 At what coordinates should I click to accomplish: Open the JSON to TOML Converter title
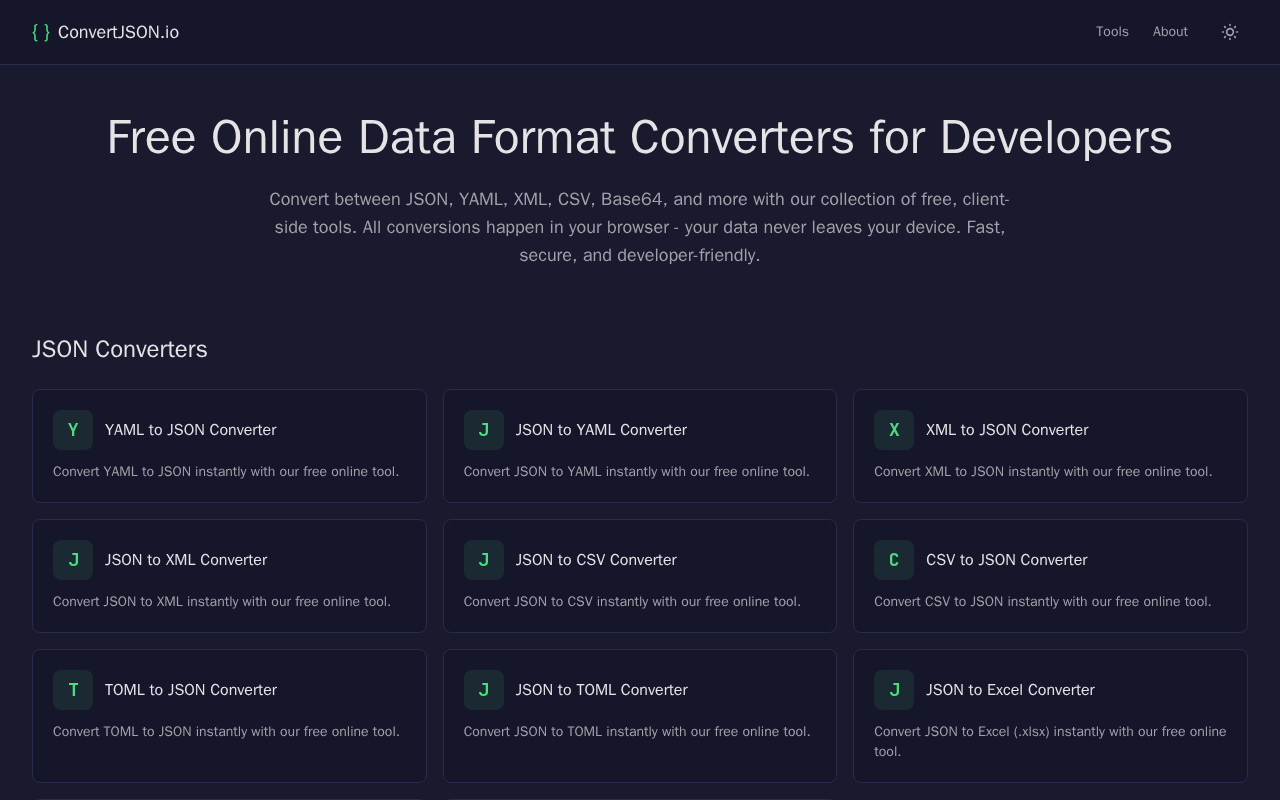tap(601, 690)
